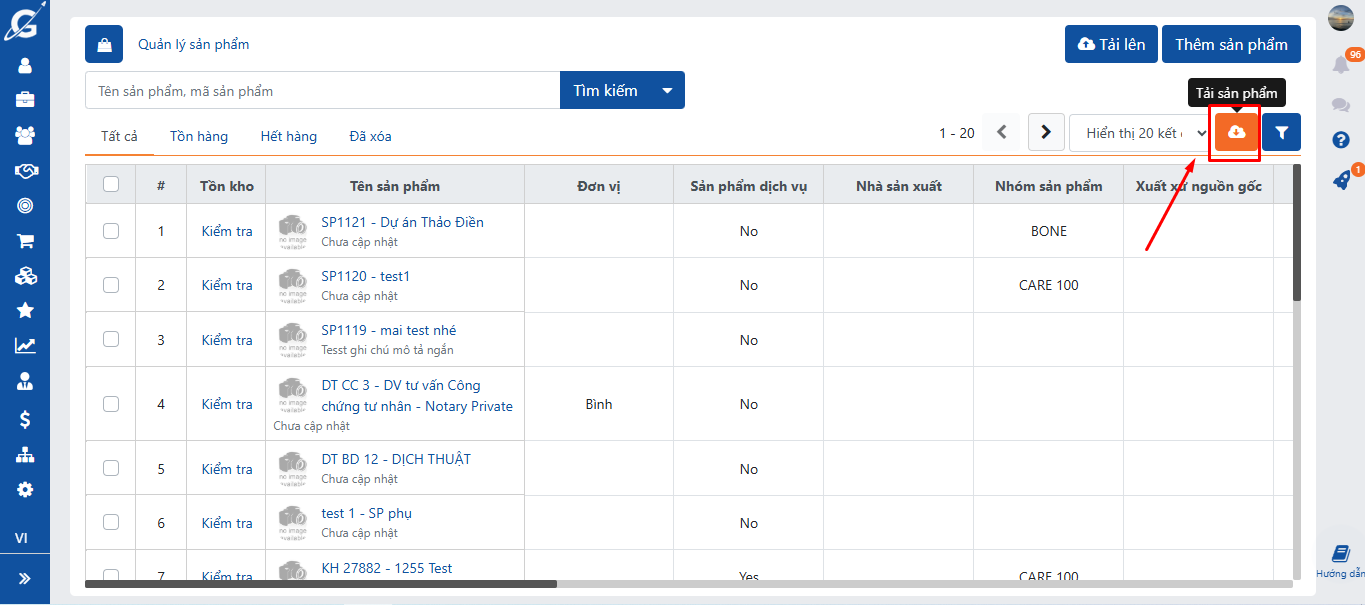1365x605 pixels.
Task: Click the orange download products icon
Action: [1236, 132]
